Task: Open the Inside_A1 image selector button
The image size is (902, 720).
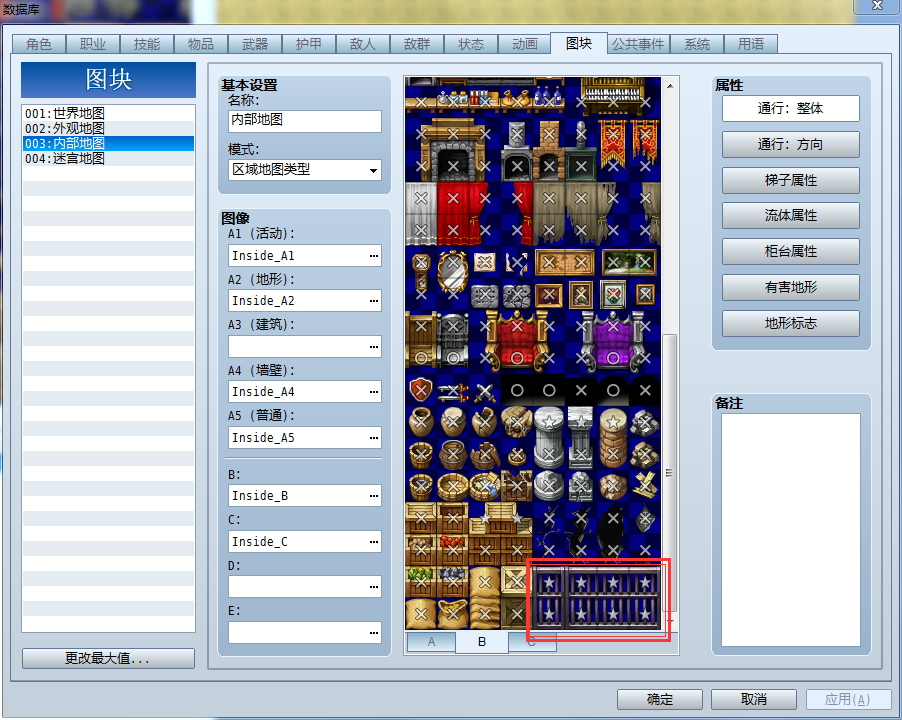Action: coord(374,256)
